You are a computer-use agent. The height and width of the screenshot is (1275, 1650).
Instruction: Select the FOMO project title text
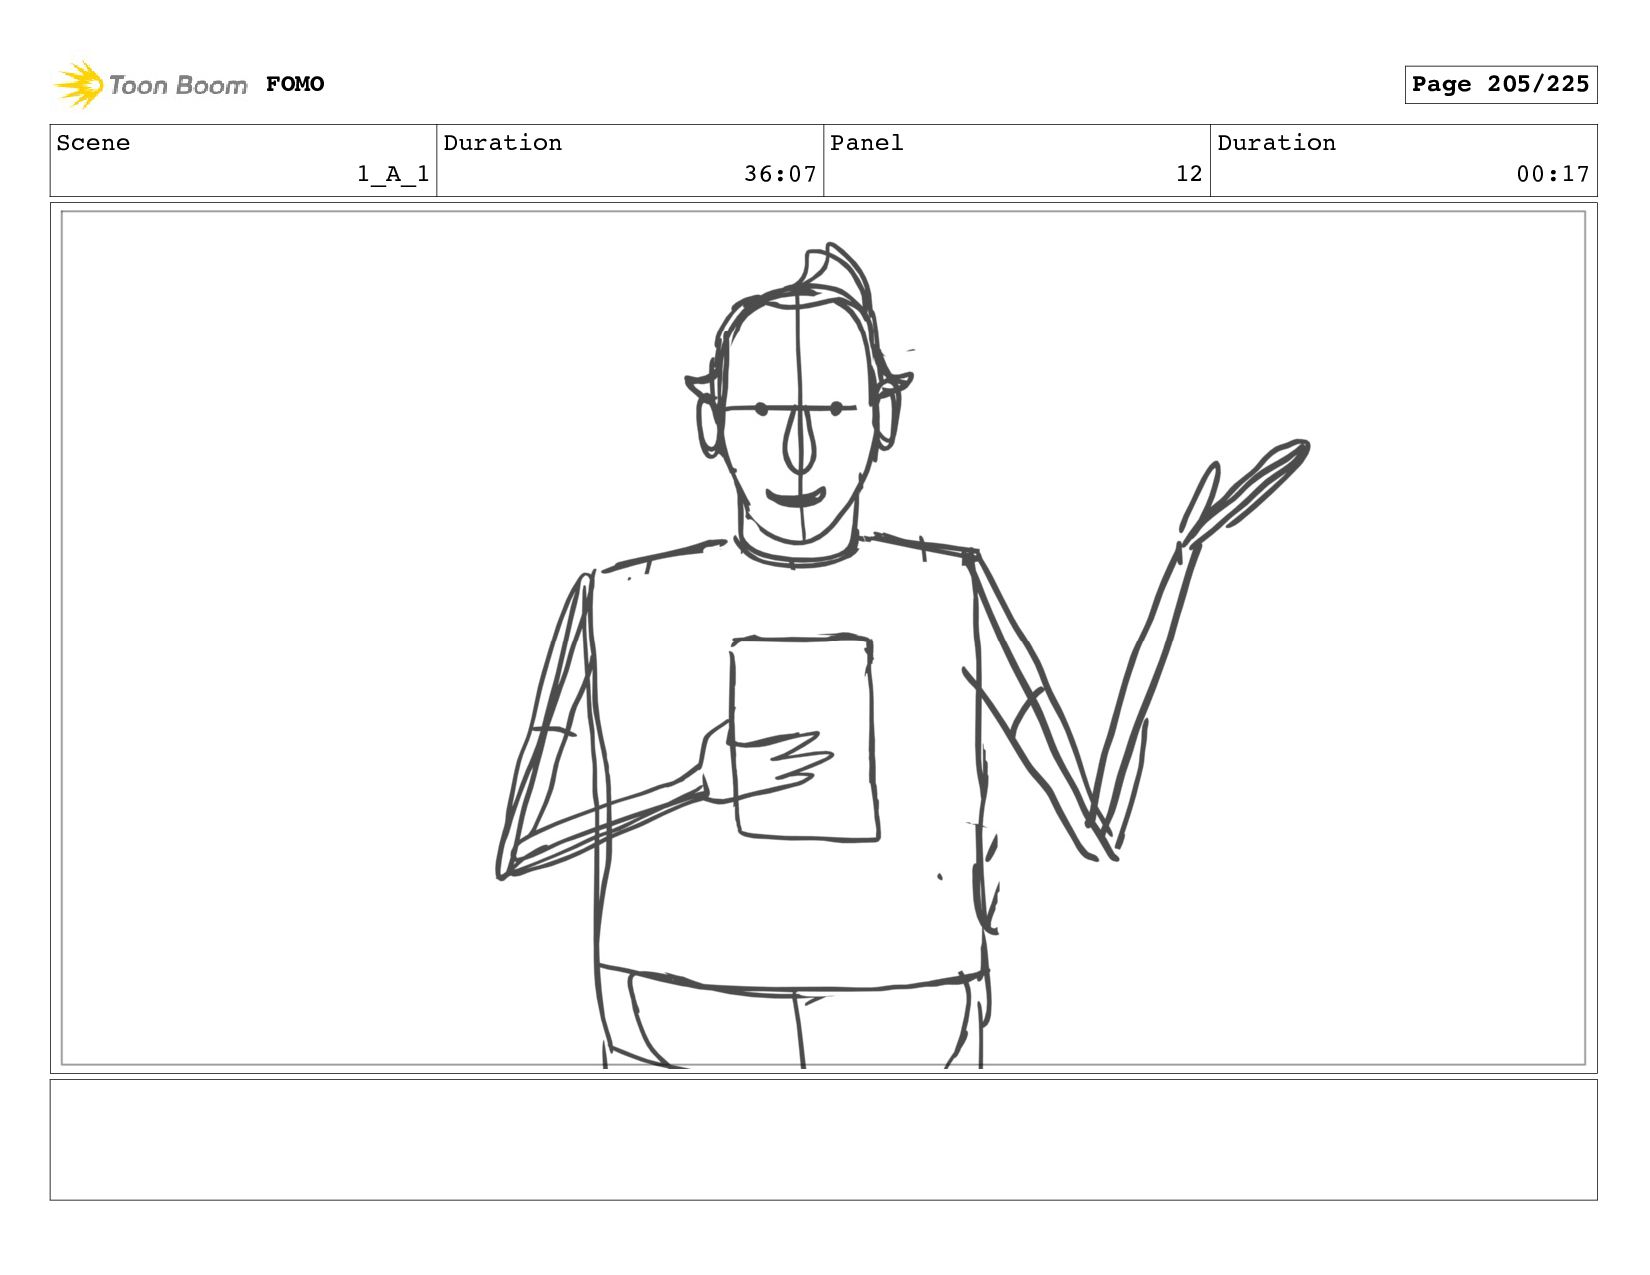pos(295,84)
